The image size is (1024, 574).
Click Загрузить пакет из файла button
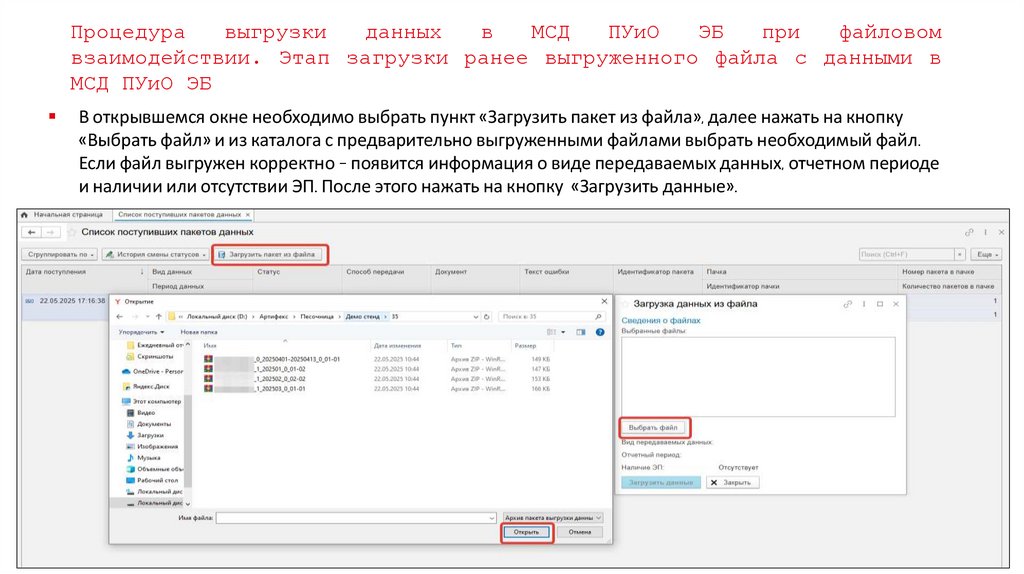pos(270,255)
